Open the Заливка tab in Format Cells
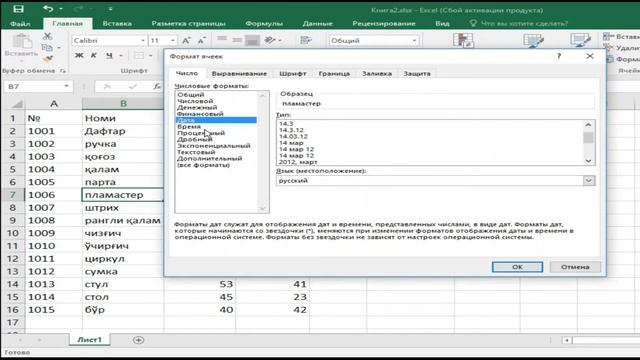The width and height of the screenshot is (640, 360). [x=377, y=73]
